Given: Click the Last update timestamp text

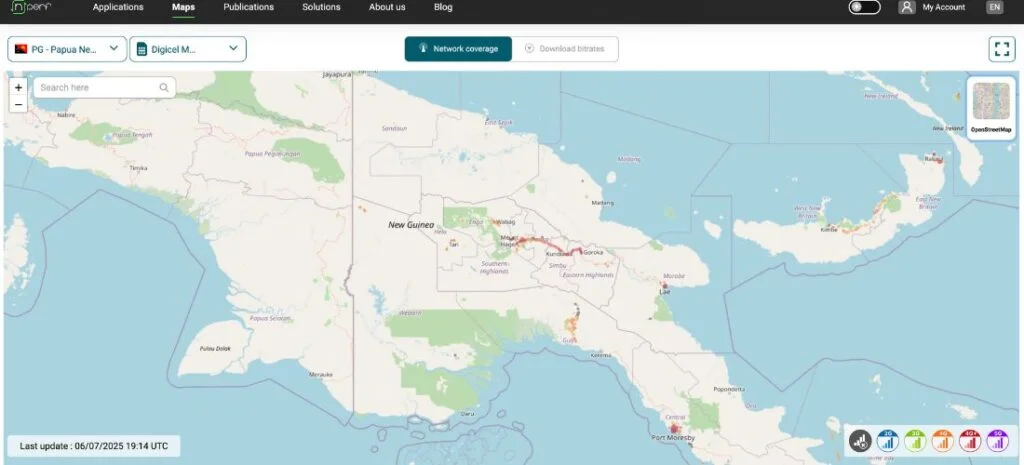Looking at the screenshot, I should (93, 446).
